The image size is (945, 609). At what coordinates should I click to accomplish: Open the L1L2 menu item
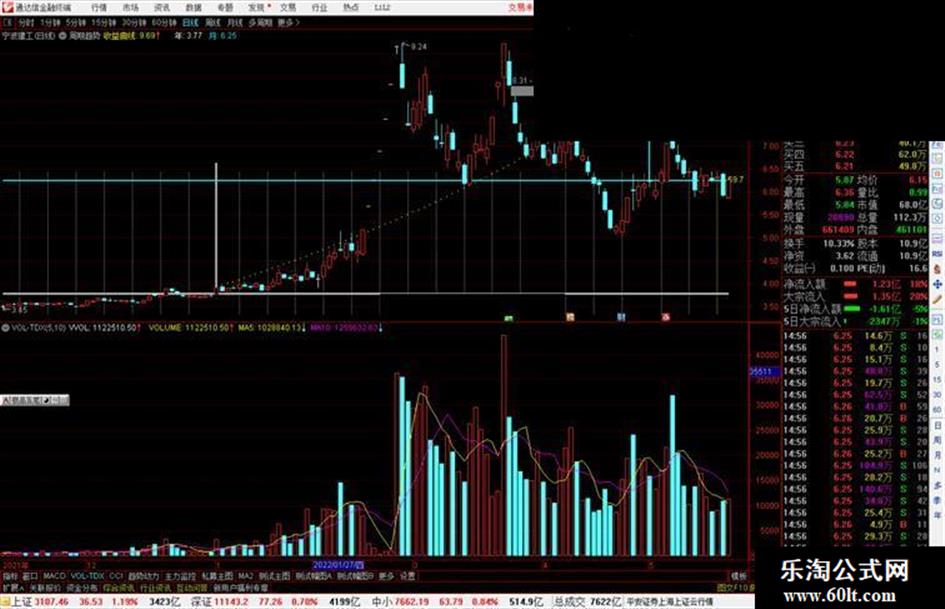(382, 8)
